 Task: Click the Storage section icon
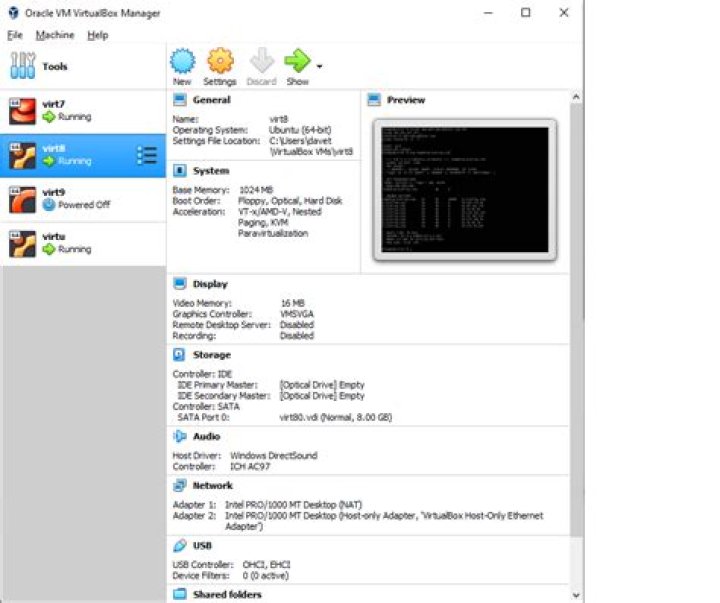point(179,355)
